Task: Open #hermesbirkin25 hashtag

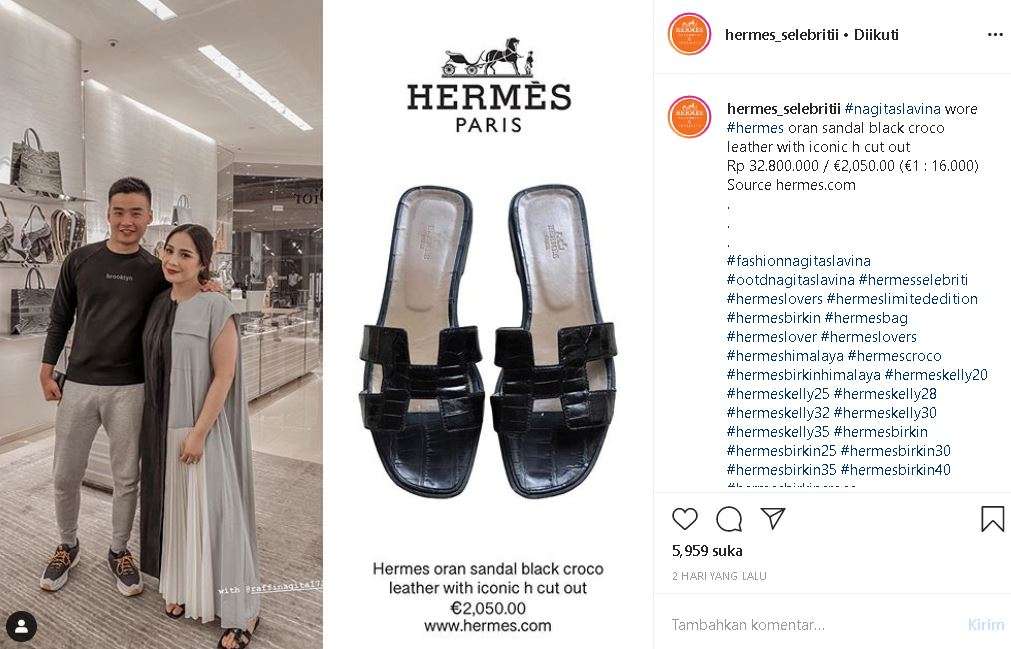Action: [x=781, y=450]
